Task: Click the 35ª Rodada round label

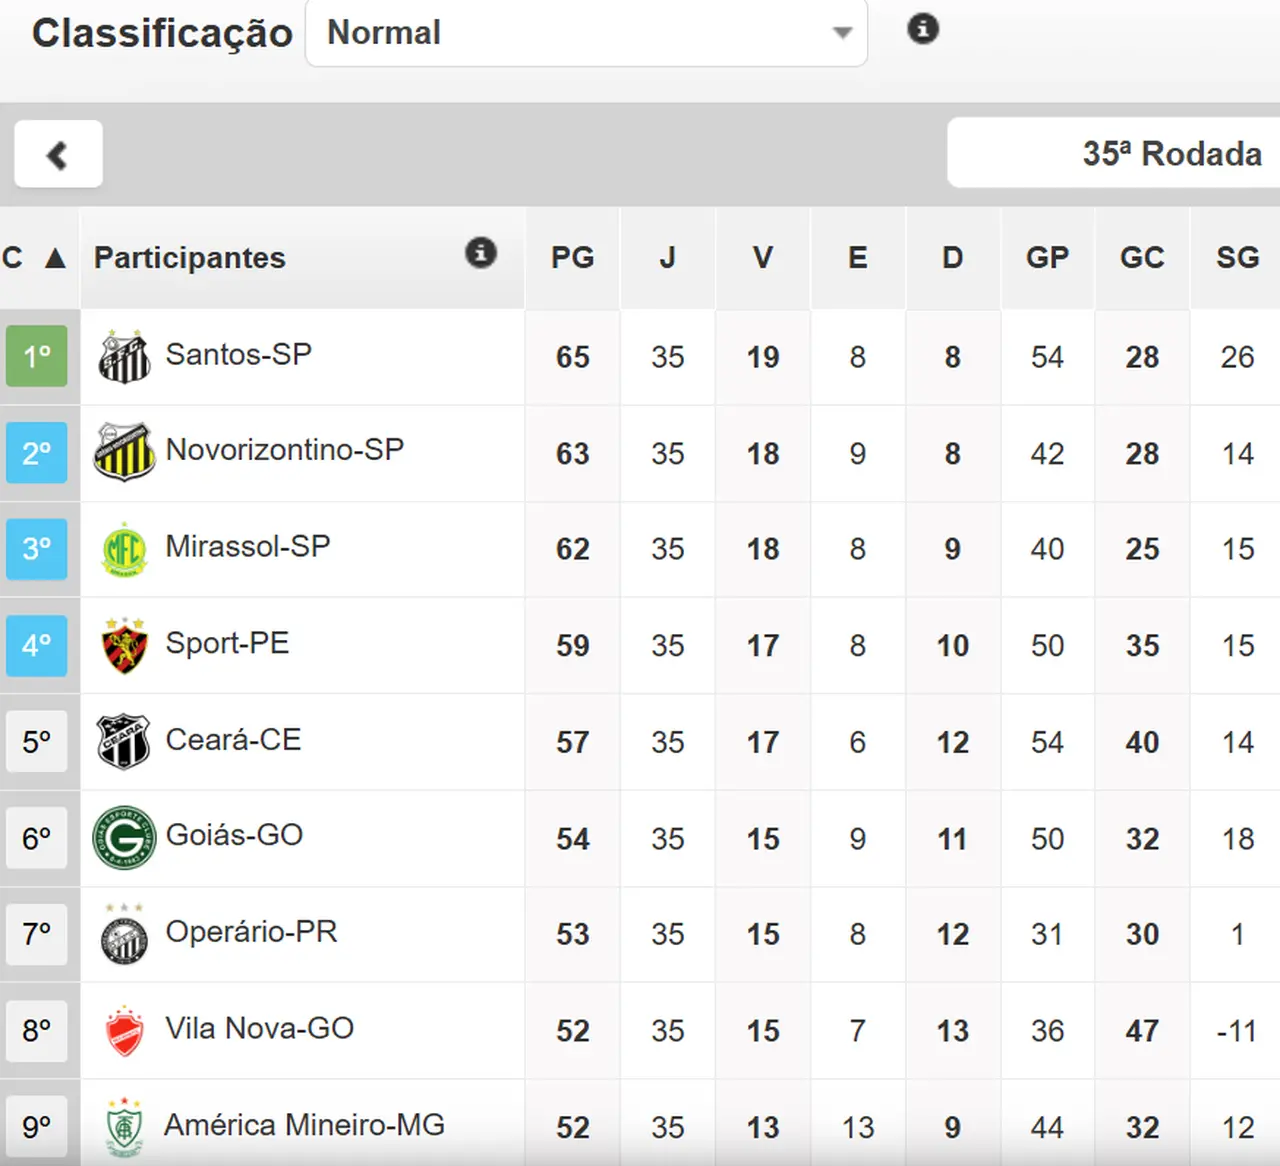Action: tap(1171, 154)
